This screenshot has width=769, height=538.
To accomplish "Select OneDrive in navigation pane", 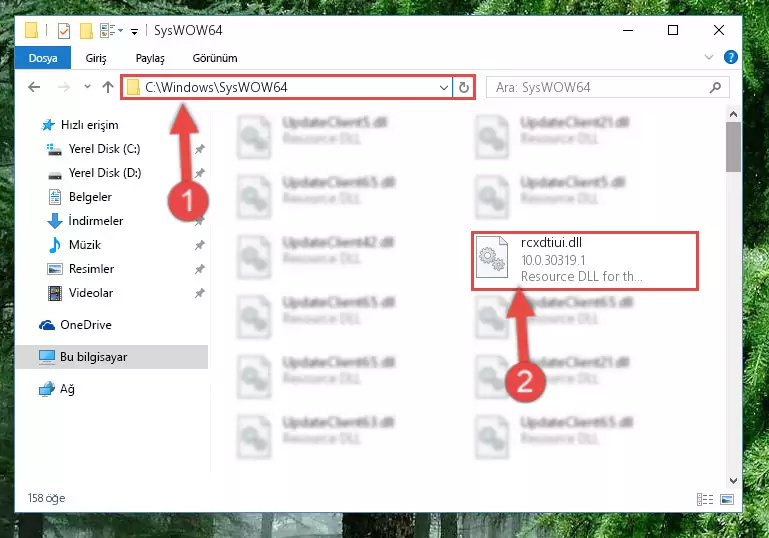I will point(76,325).
